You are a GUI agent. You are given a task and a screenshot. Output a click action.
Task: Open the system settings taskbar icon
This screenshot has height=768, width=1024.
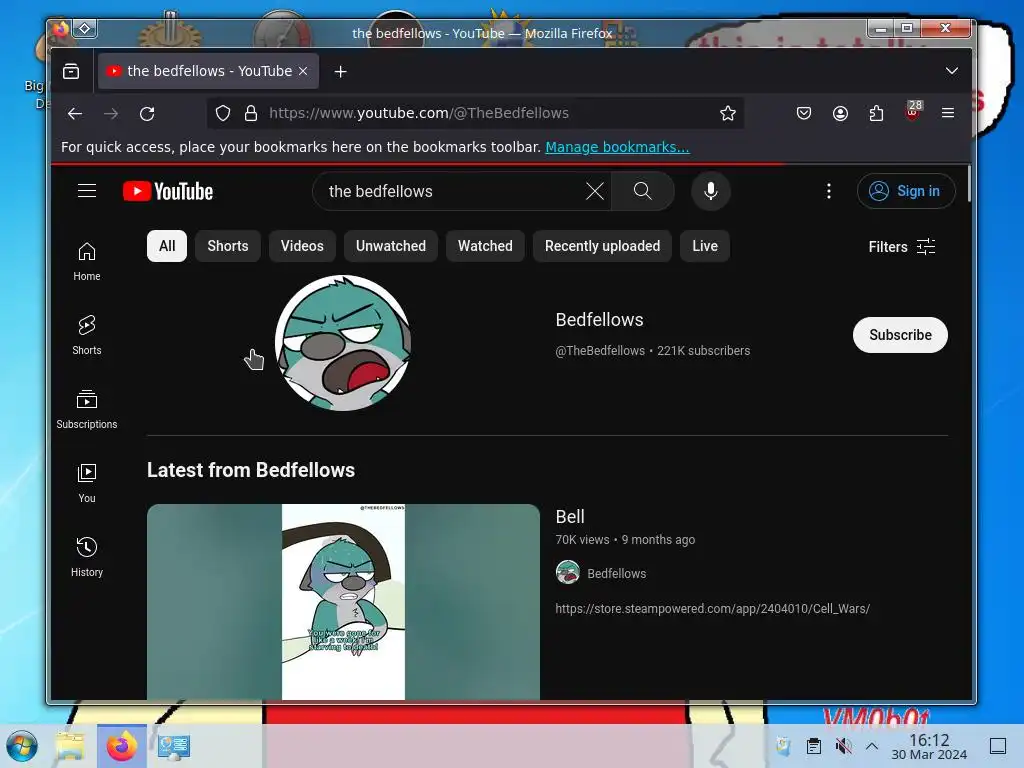[173, 746]
